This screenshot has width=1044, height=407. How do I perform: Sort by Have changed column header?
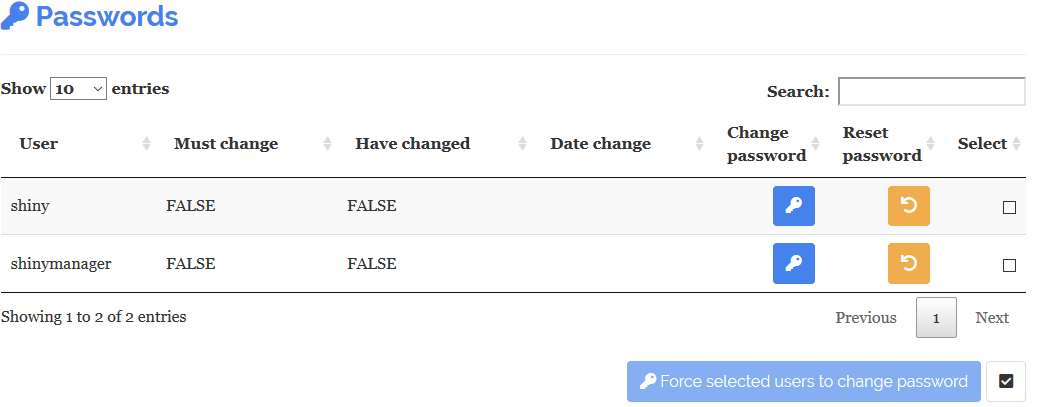(x=412, y=144)
